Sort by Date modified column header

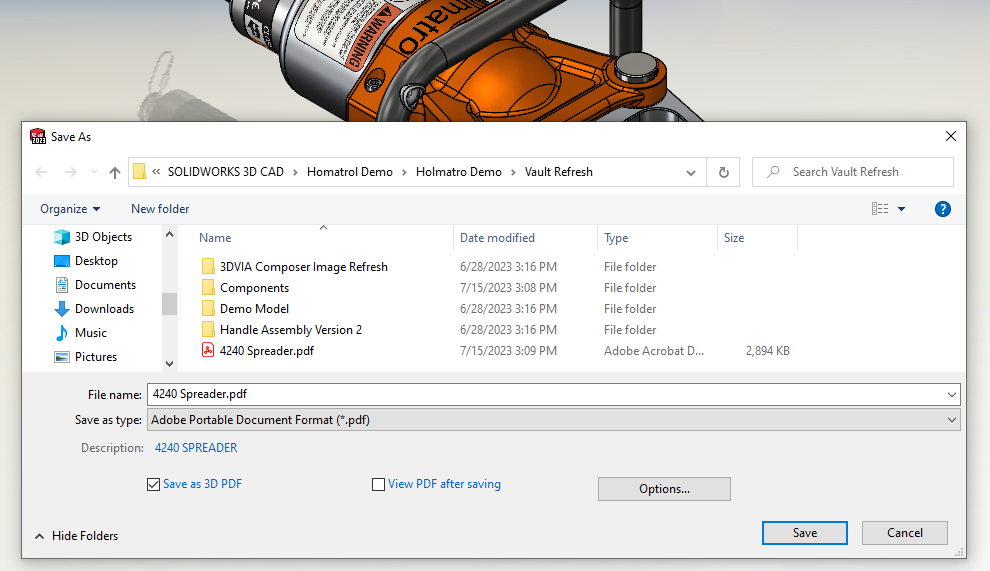click(x=497, y=238)
